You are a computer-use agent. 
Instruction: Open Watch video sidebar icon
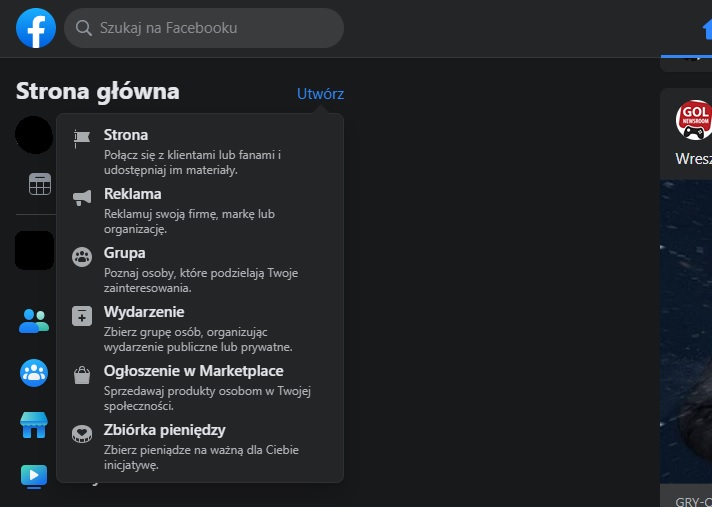pos(34,476)
